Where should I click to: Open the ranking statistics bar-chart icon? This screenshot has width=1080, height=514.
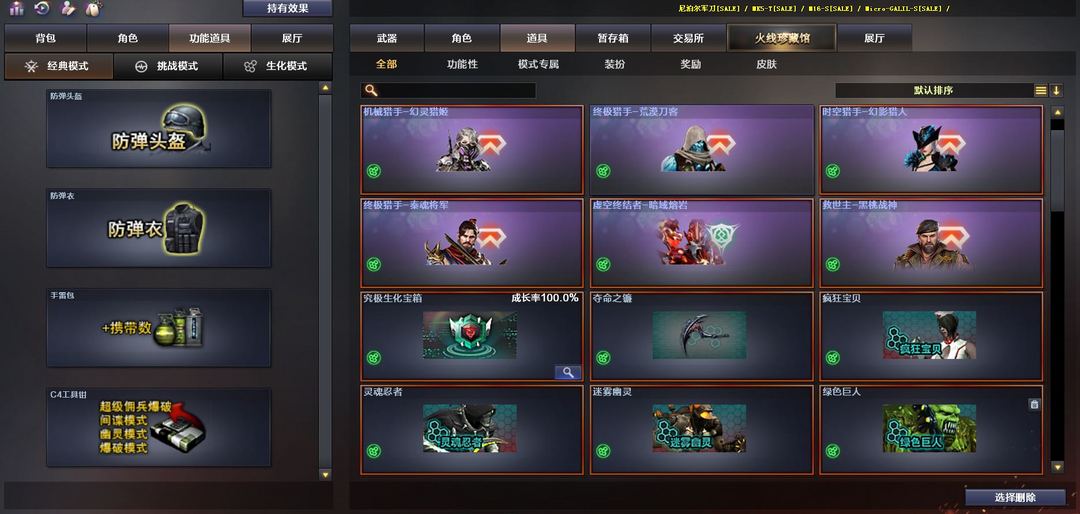click(x=15, y=8)
